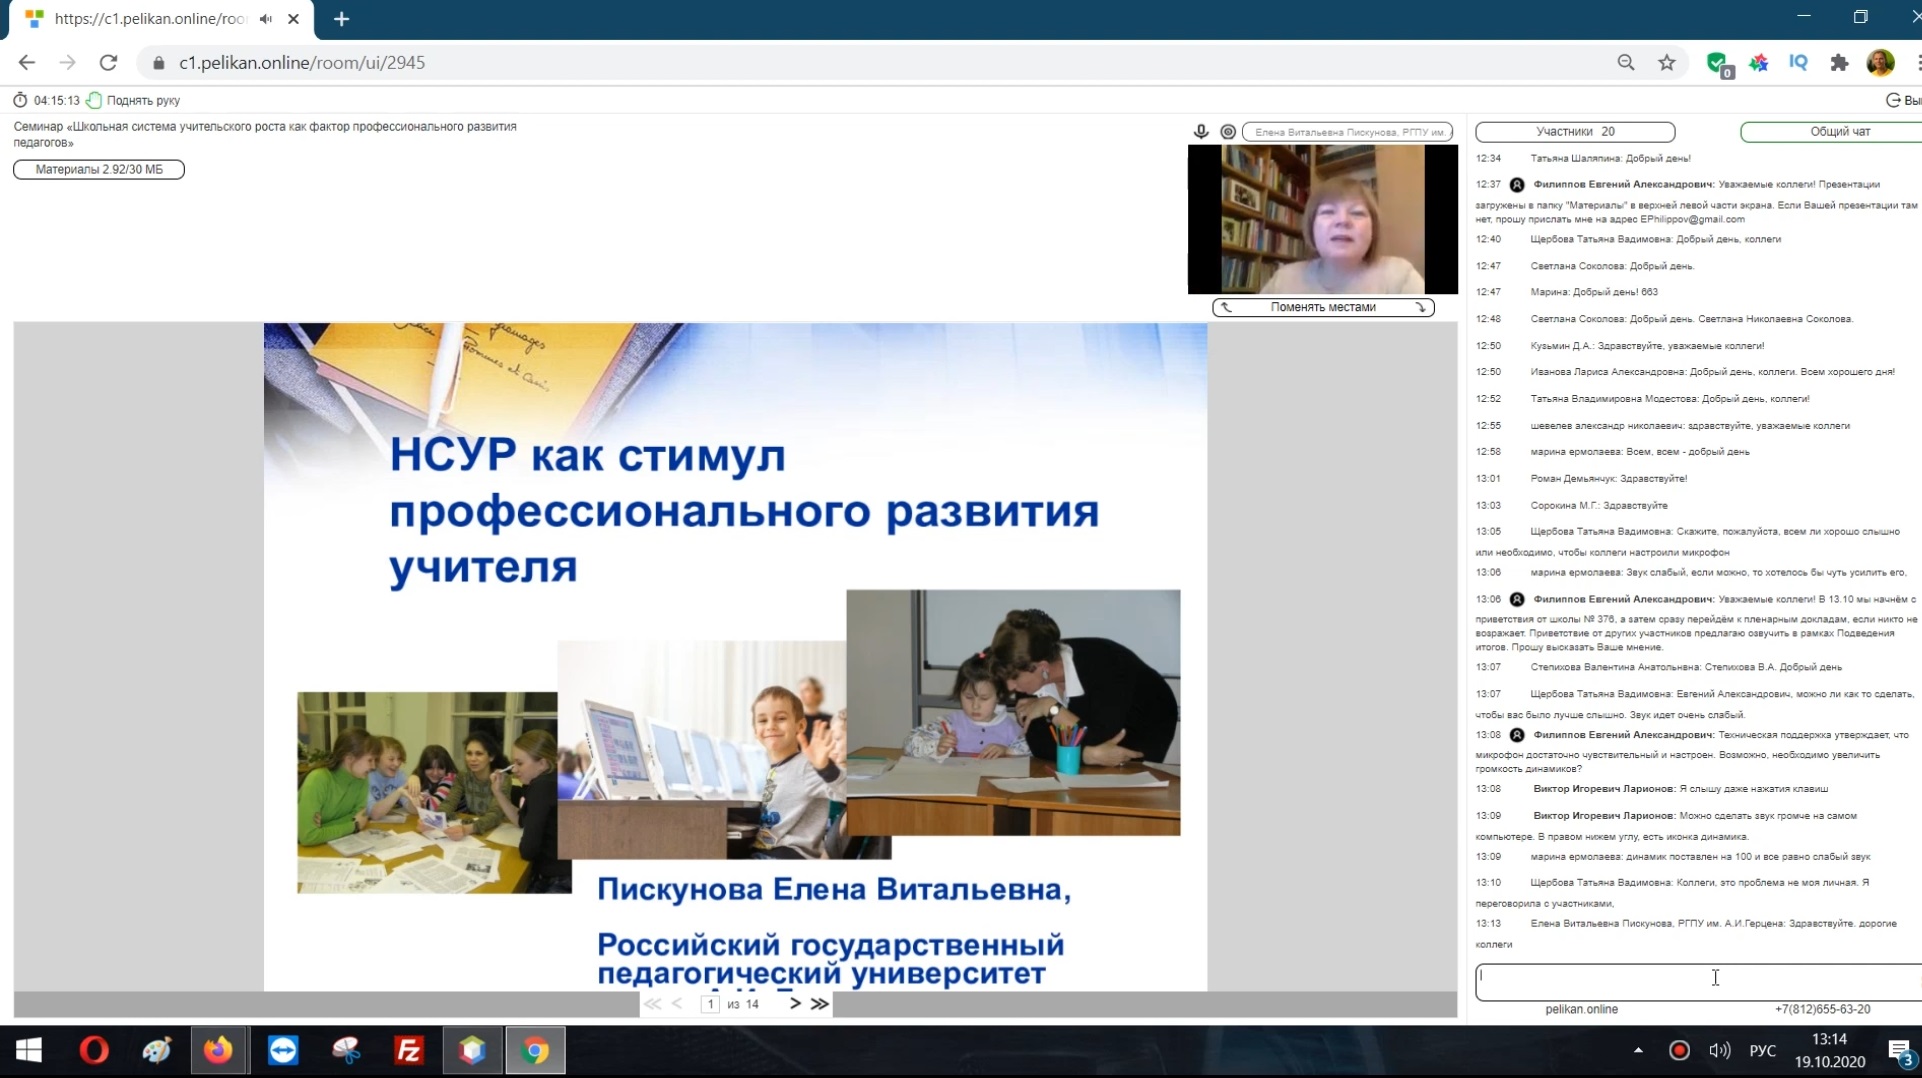The image size is (1922, 1078).
Task: Reload the current page
Action: (x=108, y=62)
